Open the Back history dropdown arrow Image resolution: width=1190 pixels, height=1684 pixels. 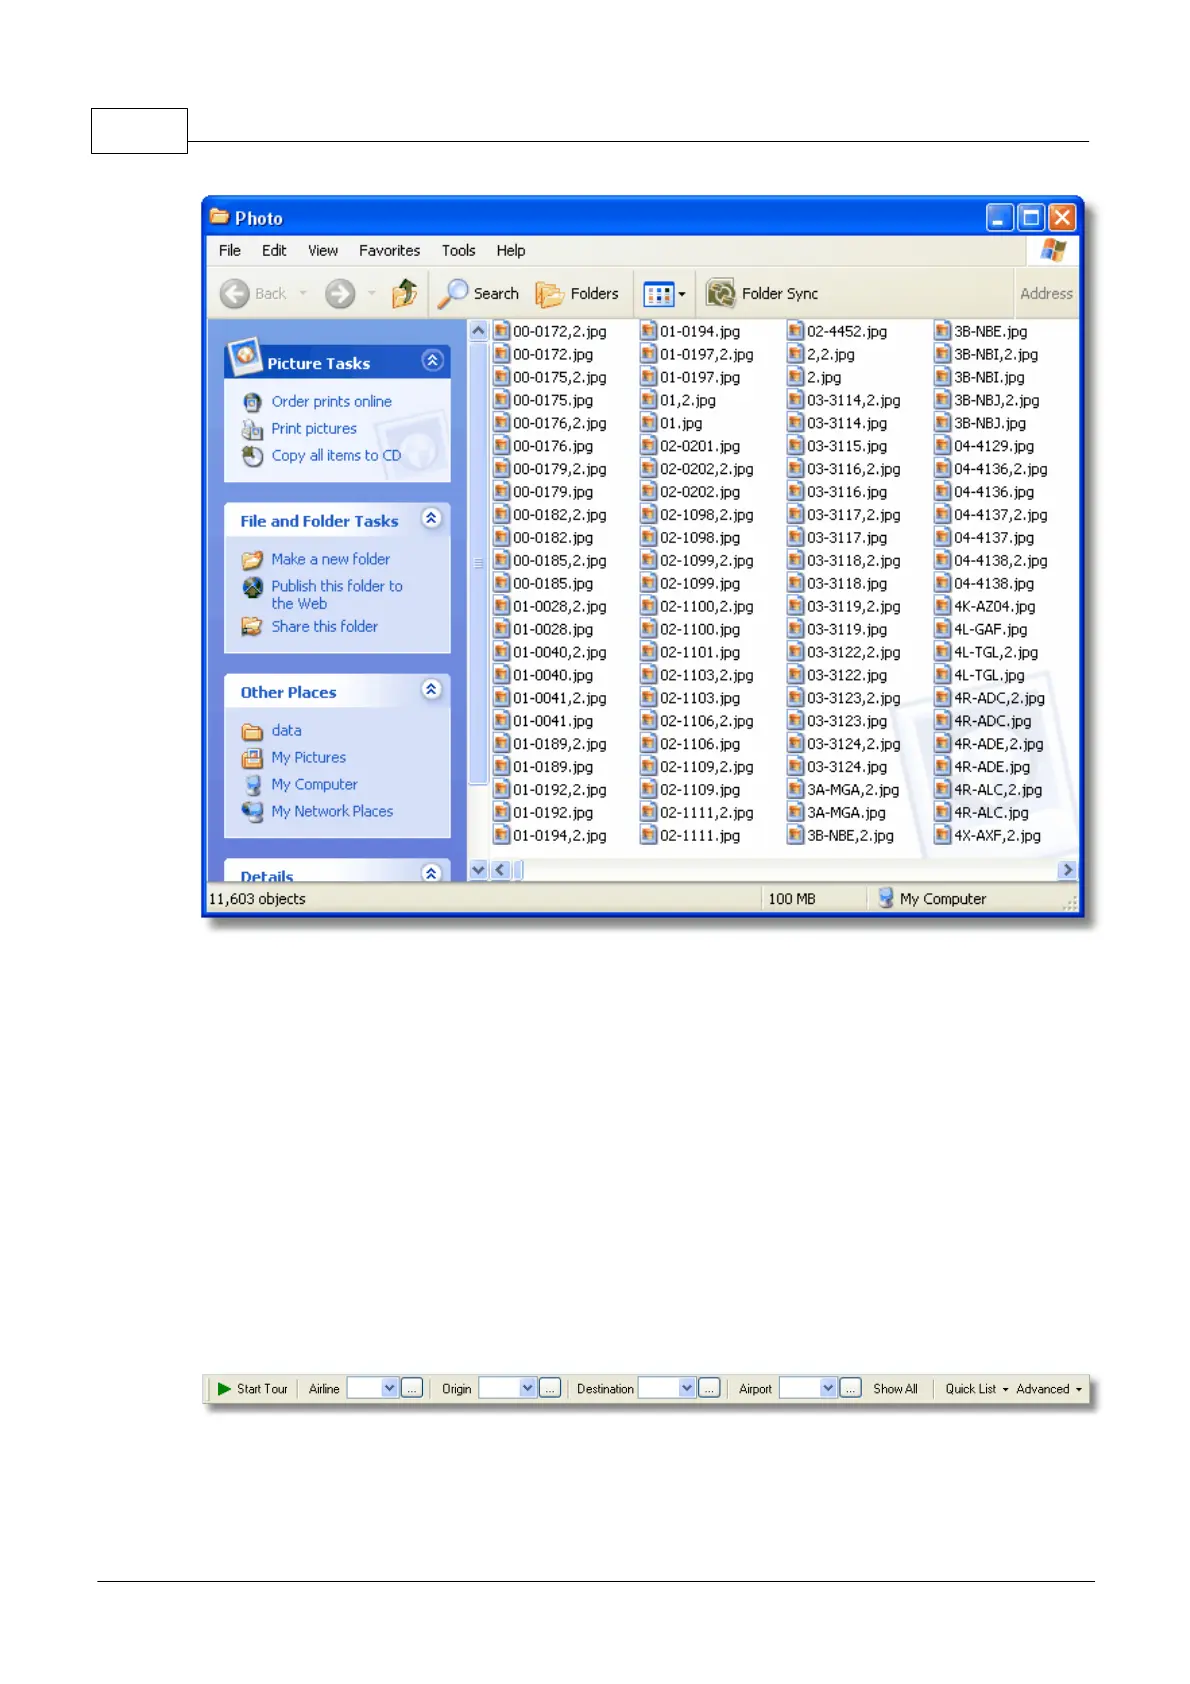(x=302, y=293)
